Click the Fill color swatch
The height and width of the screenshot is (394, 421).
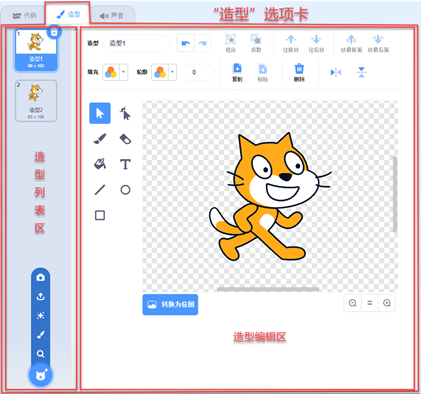(111, 72)
